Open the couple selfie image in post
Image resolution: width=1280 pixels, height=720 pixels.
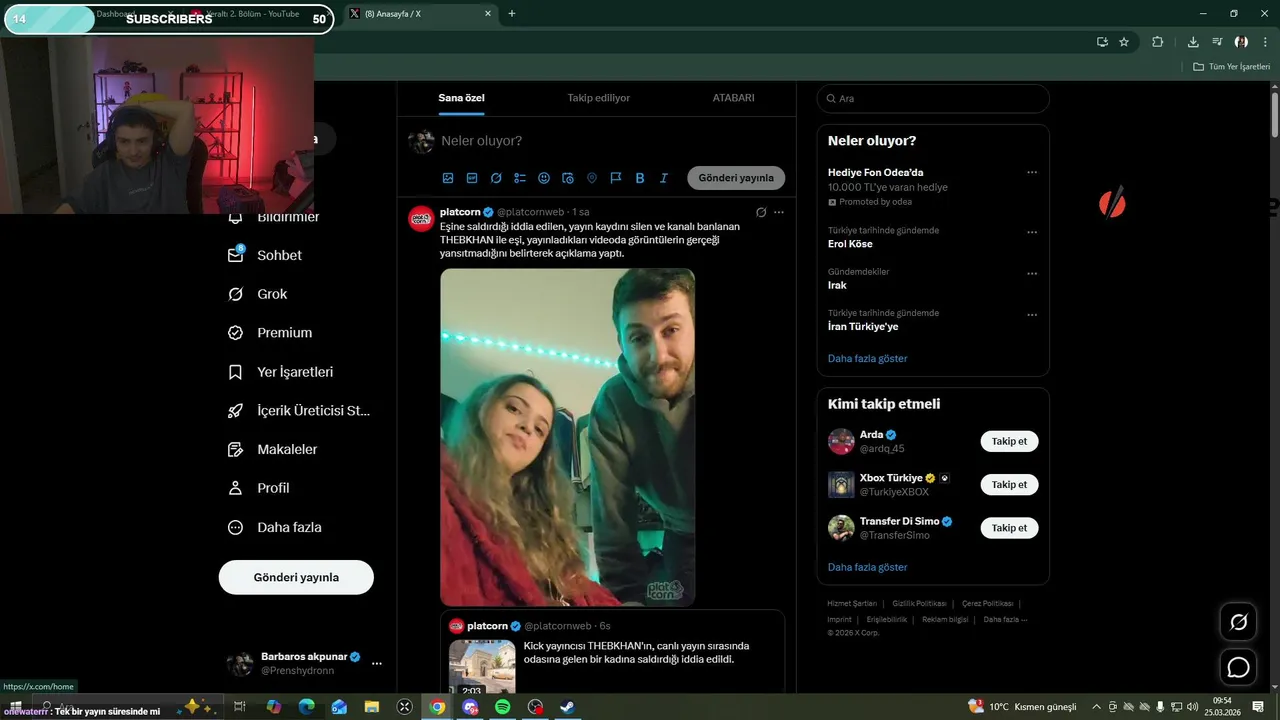coord(567,437)
